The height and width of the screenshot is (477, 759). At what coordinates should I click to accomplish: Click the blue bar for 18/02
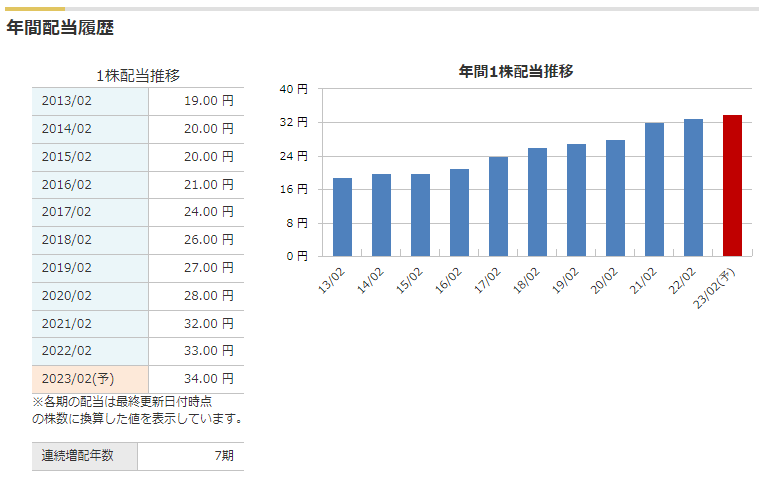[x=537, y=202]
